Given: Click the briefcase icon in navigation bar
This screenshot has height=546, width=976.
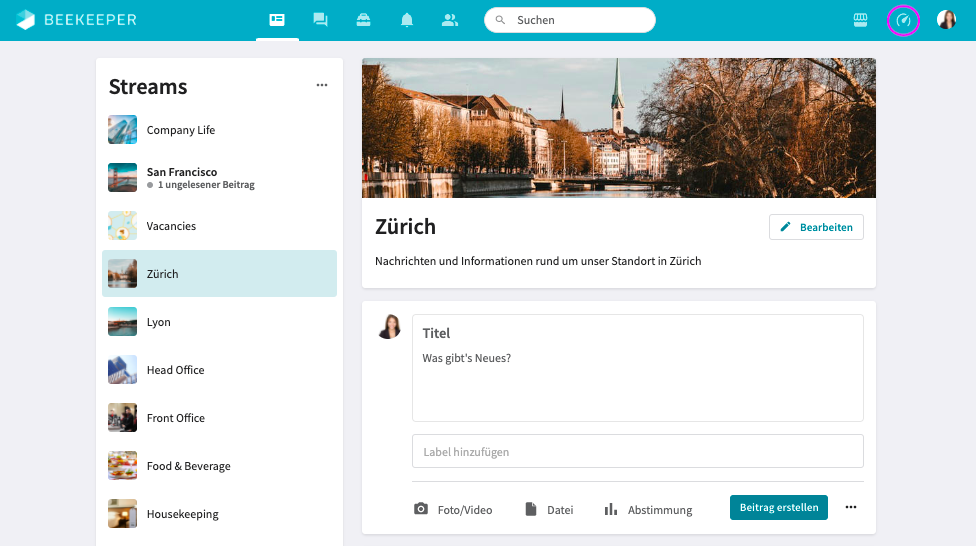Looking at the screenshot, I should 363,20.
